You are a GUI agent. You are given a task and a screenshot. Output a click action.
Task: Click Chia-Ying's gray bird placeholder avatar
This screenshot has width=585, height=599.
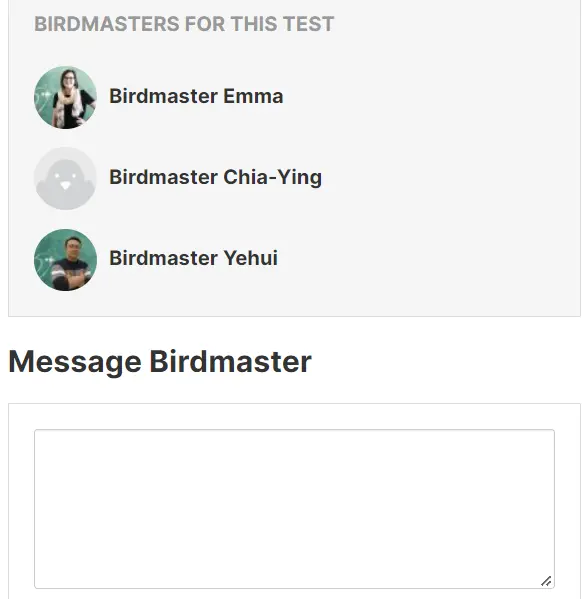(x=65, y=178)
